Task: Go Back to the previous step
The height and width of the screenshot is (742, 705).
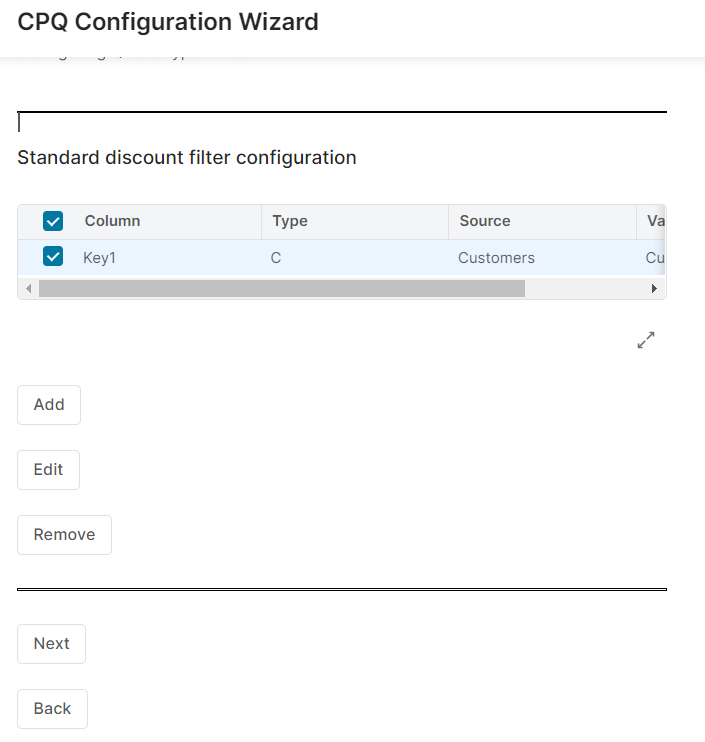Action: [x=52, y=709]
